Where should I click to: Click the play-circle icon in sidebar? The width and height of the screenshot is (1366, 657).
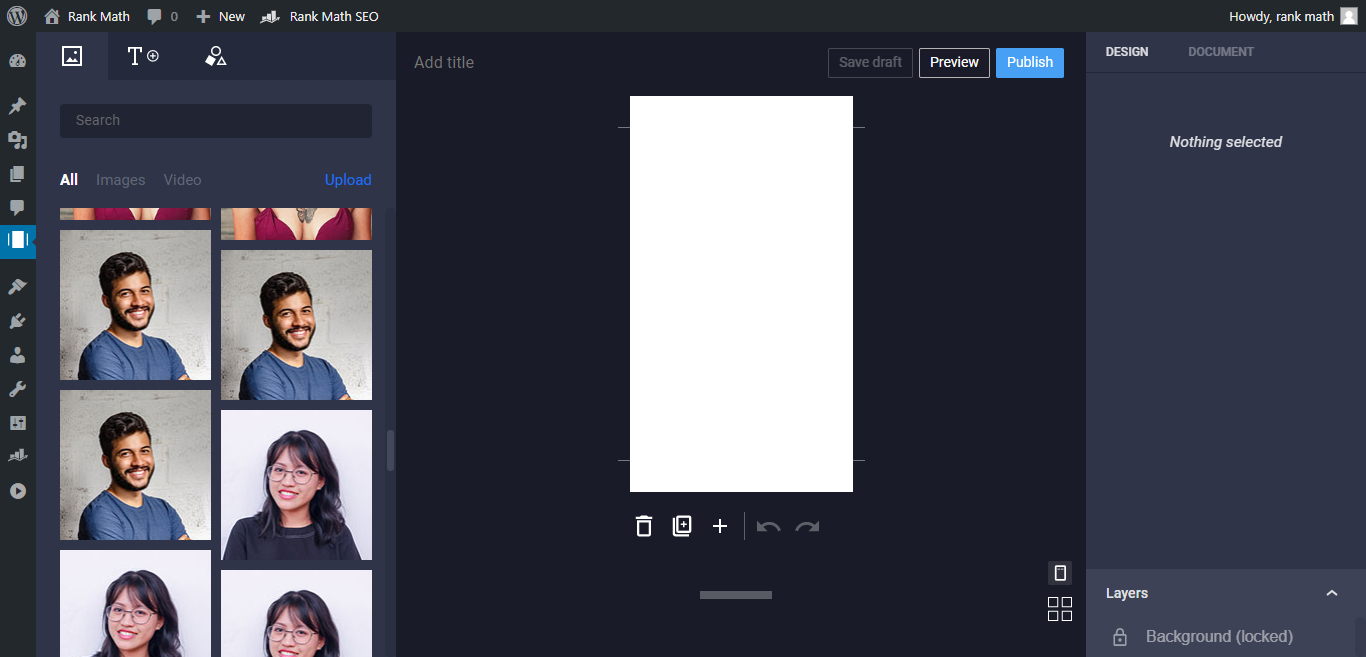point(17,491)
